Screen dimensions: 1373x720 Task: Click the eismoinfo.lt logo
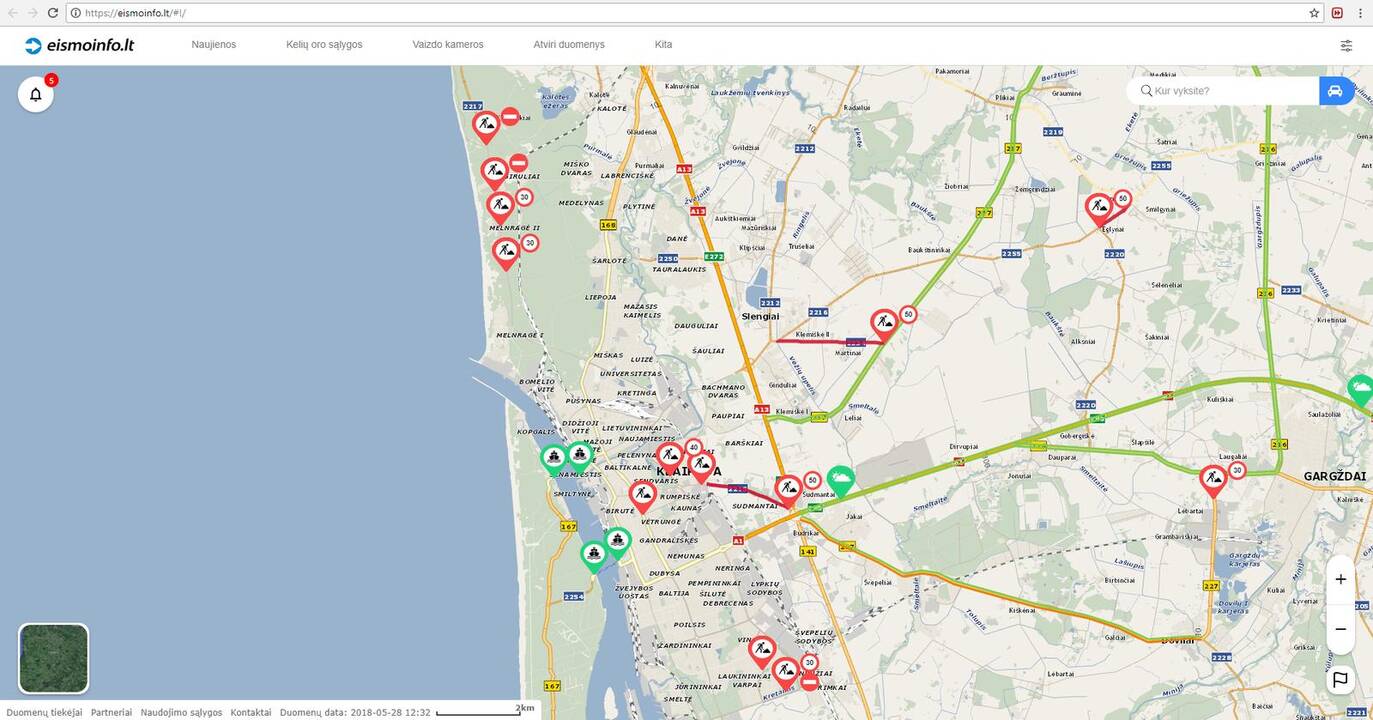tap(79, 45)
